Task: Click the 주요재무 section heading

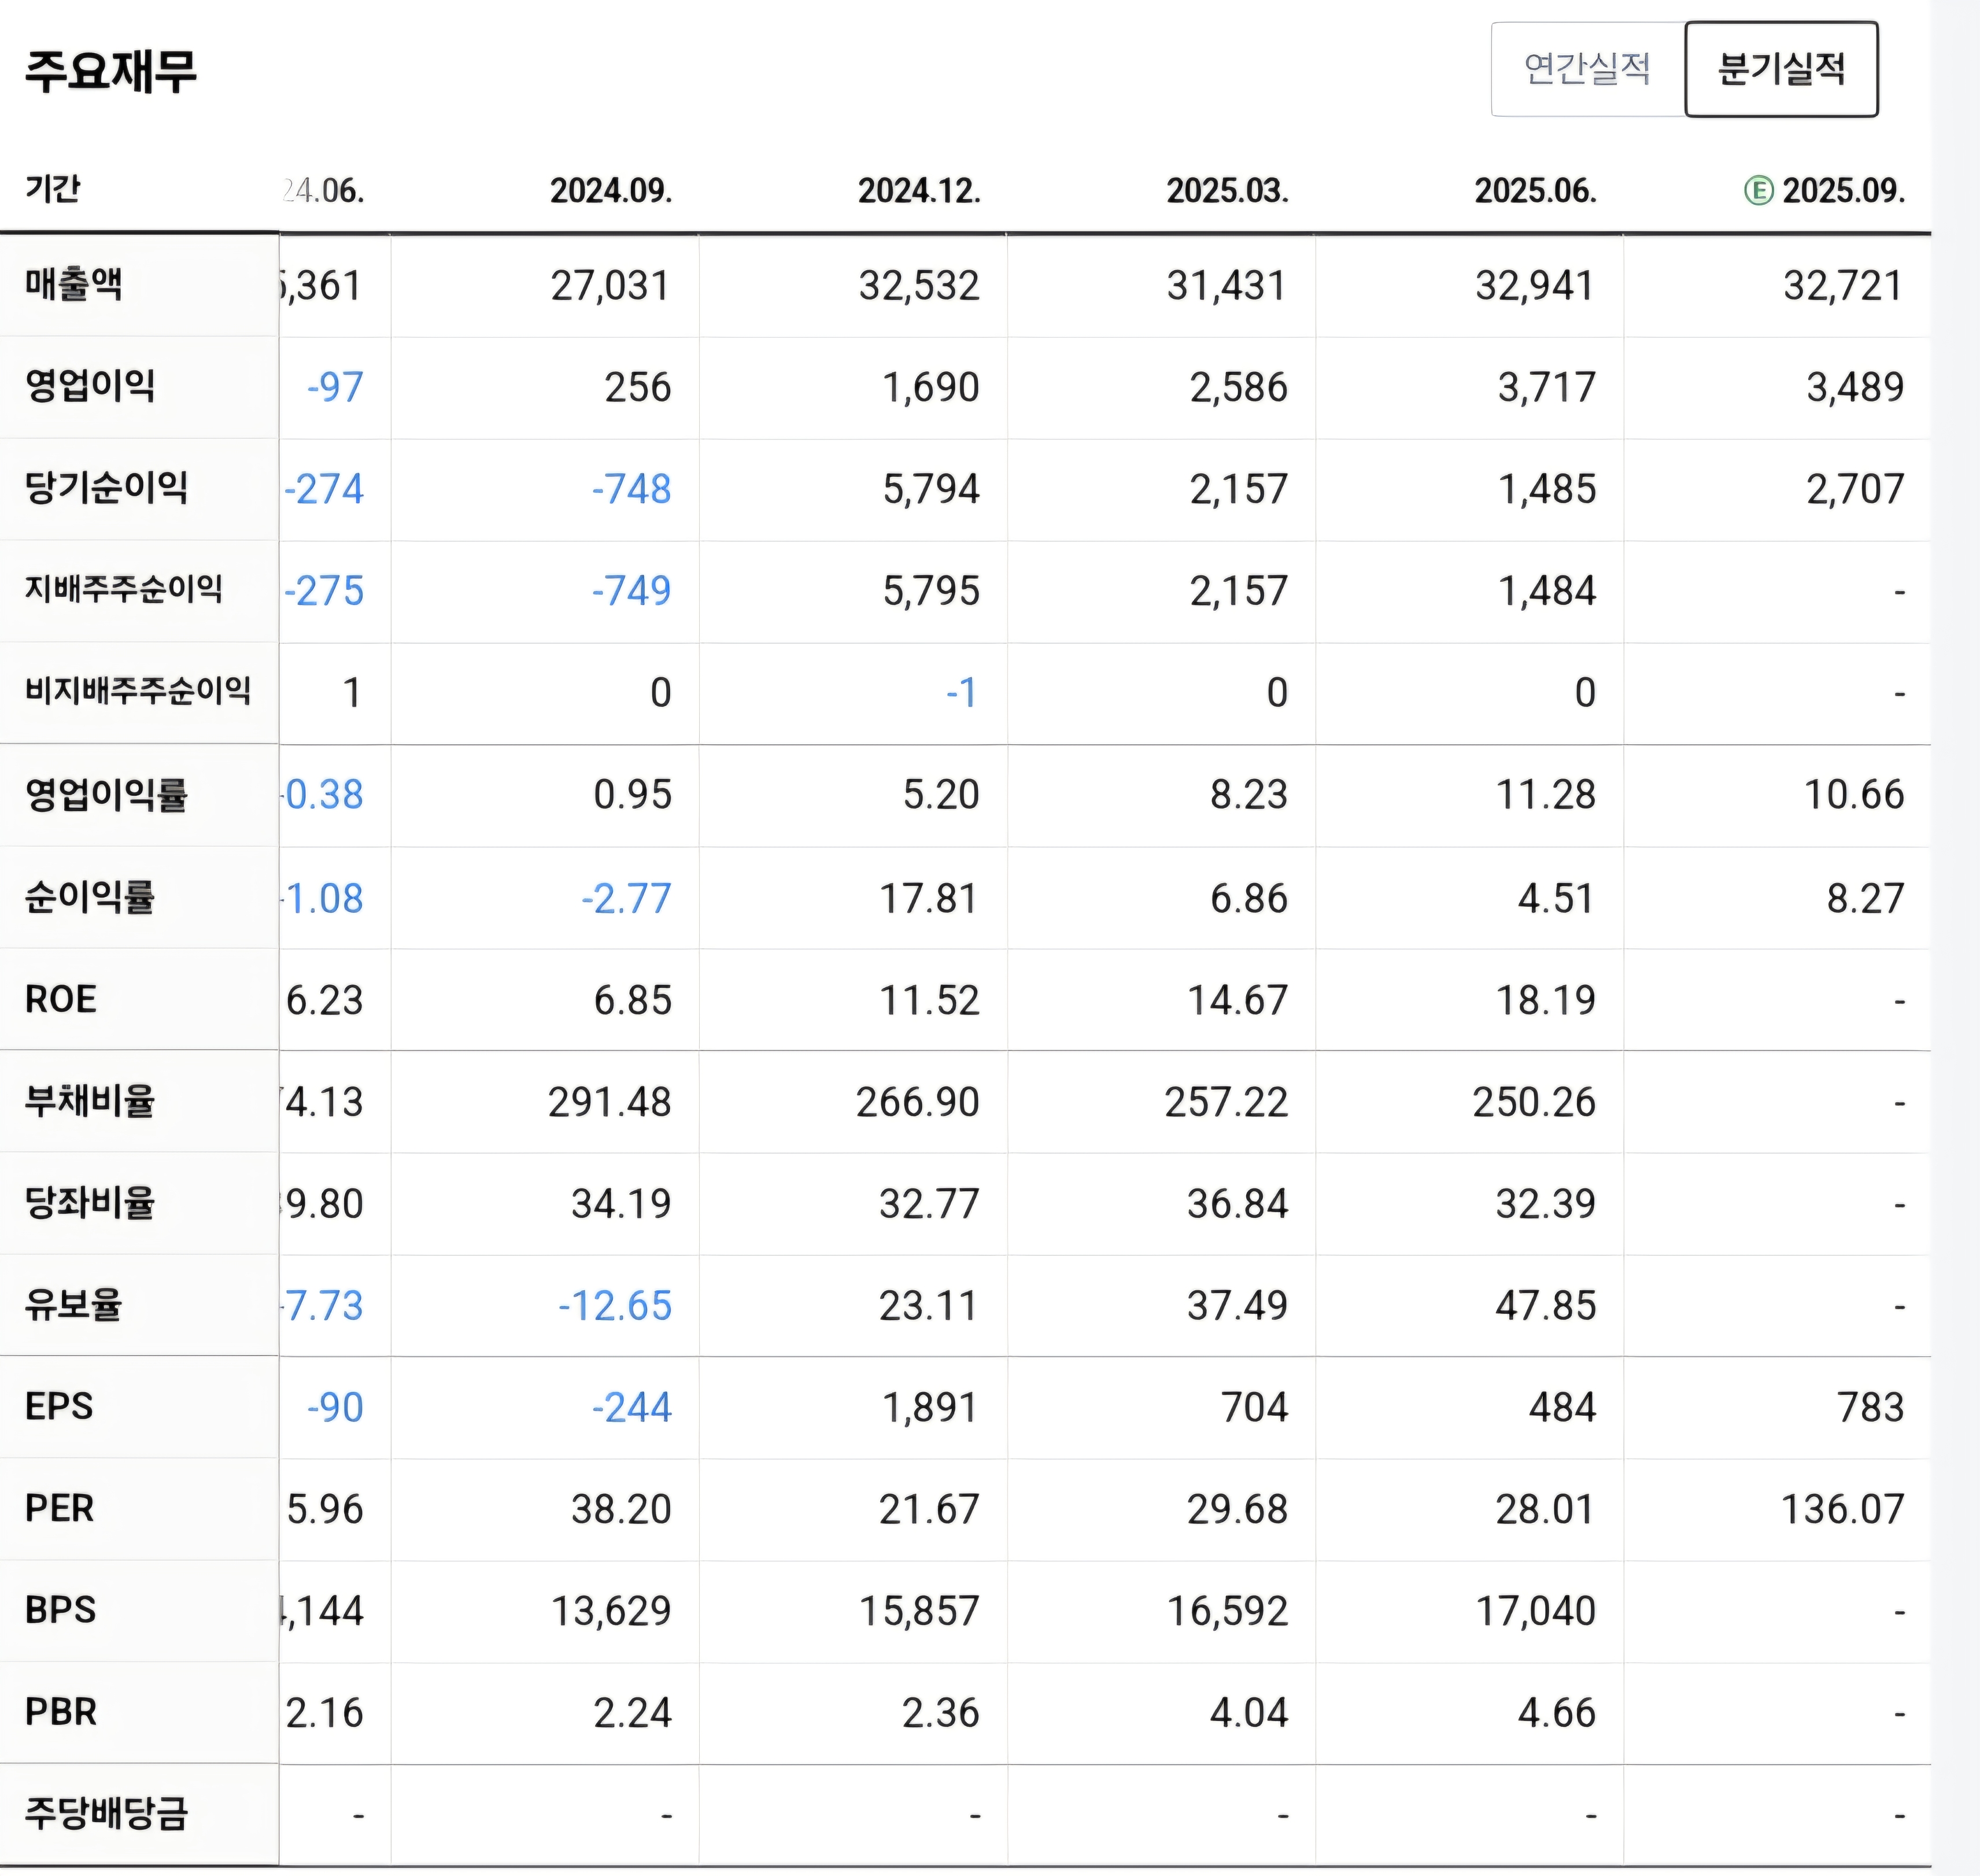Action: tap(111, 71)
